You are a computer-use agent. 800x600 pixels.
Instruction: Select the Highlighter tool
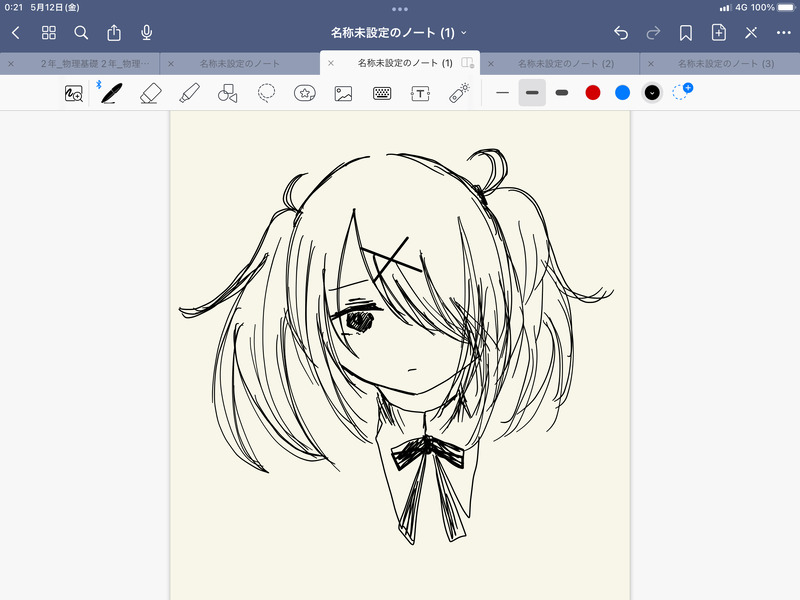pos(189,93)
